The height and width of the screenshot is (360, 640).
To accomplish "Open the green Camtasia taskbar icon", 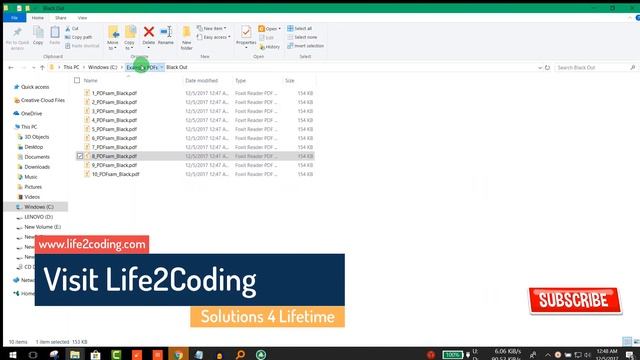I will tap(116, 354).
